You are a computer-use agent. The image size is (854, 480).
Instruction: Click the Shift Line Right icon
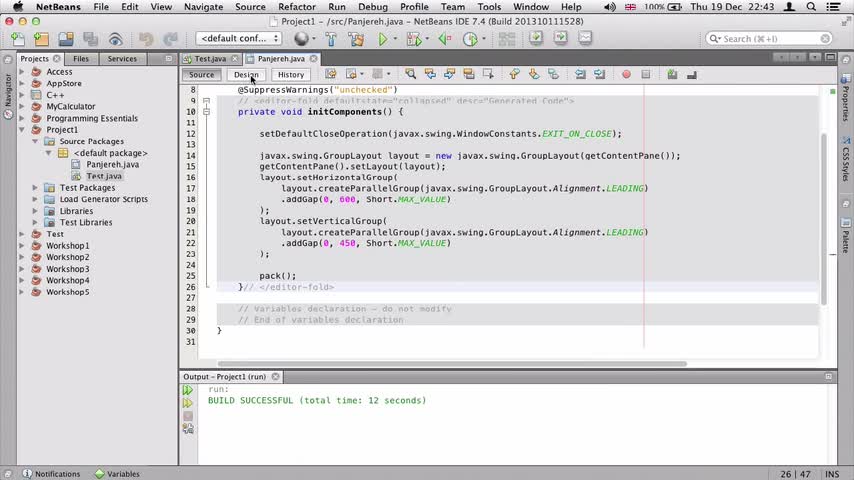pos(600,74)
